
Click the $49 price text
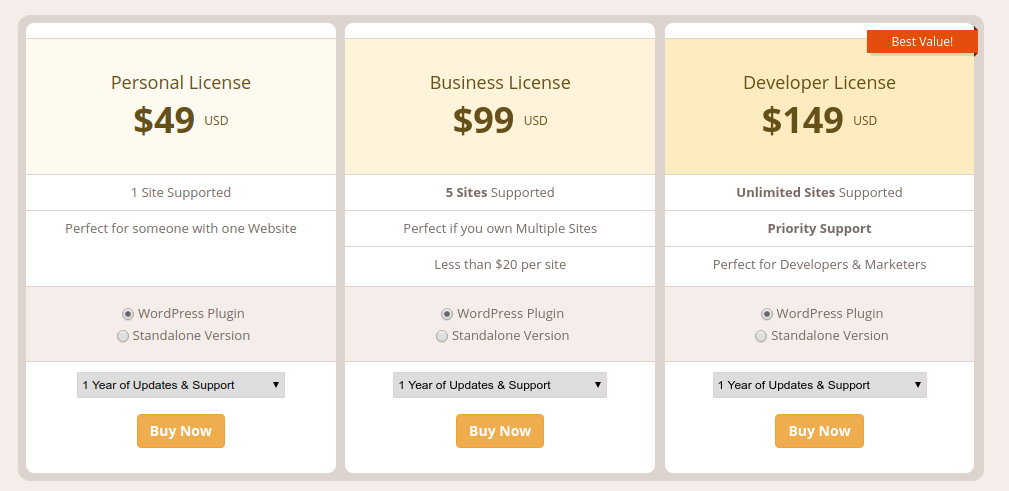tap(164, 120)
